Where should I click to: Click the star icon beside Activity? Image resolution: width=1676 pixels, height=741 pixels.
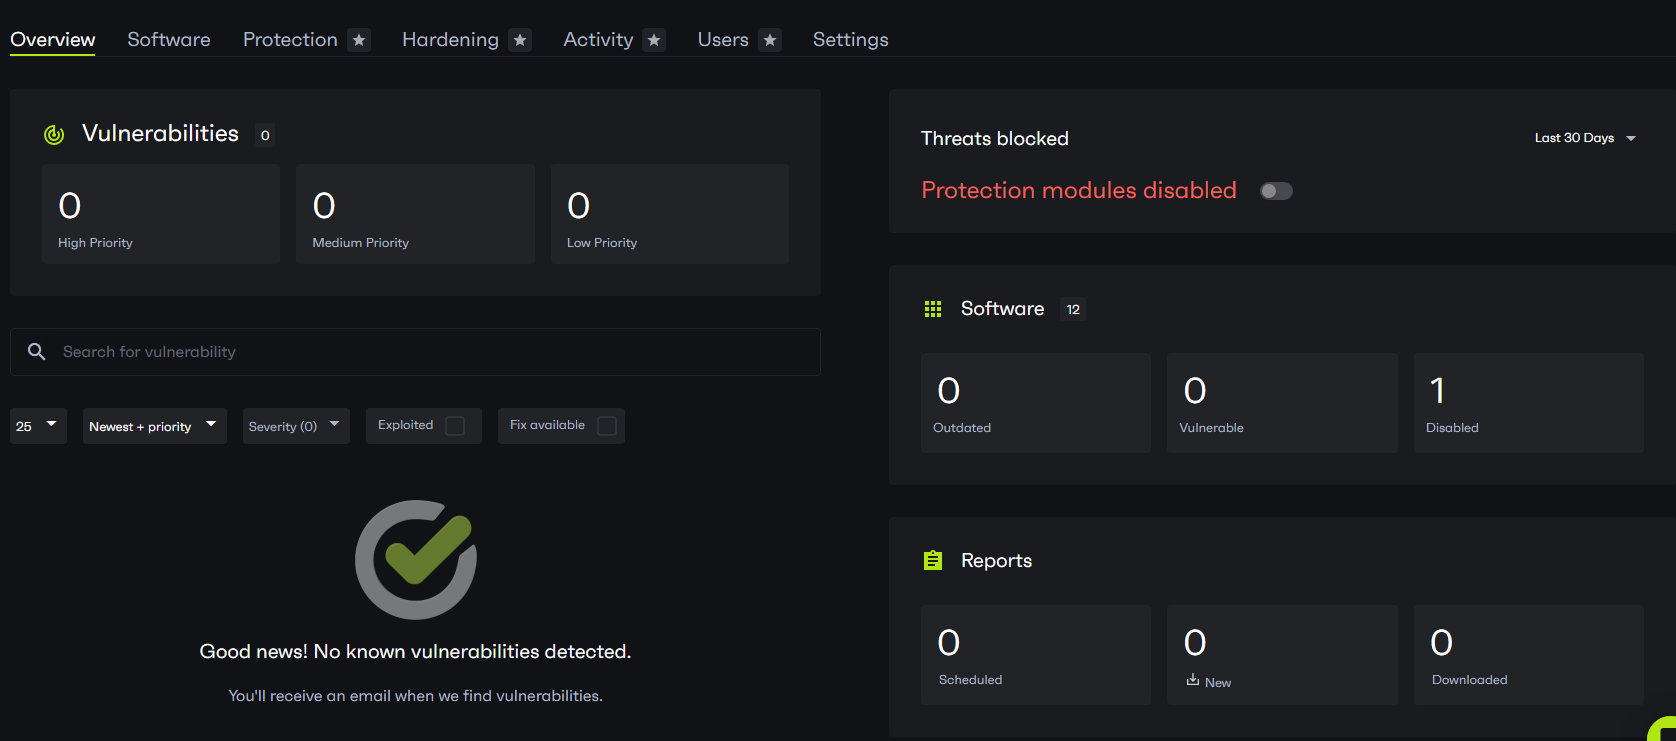(x=654, y=40)
